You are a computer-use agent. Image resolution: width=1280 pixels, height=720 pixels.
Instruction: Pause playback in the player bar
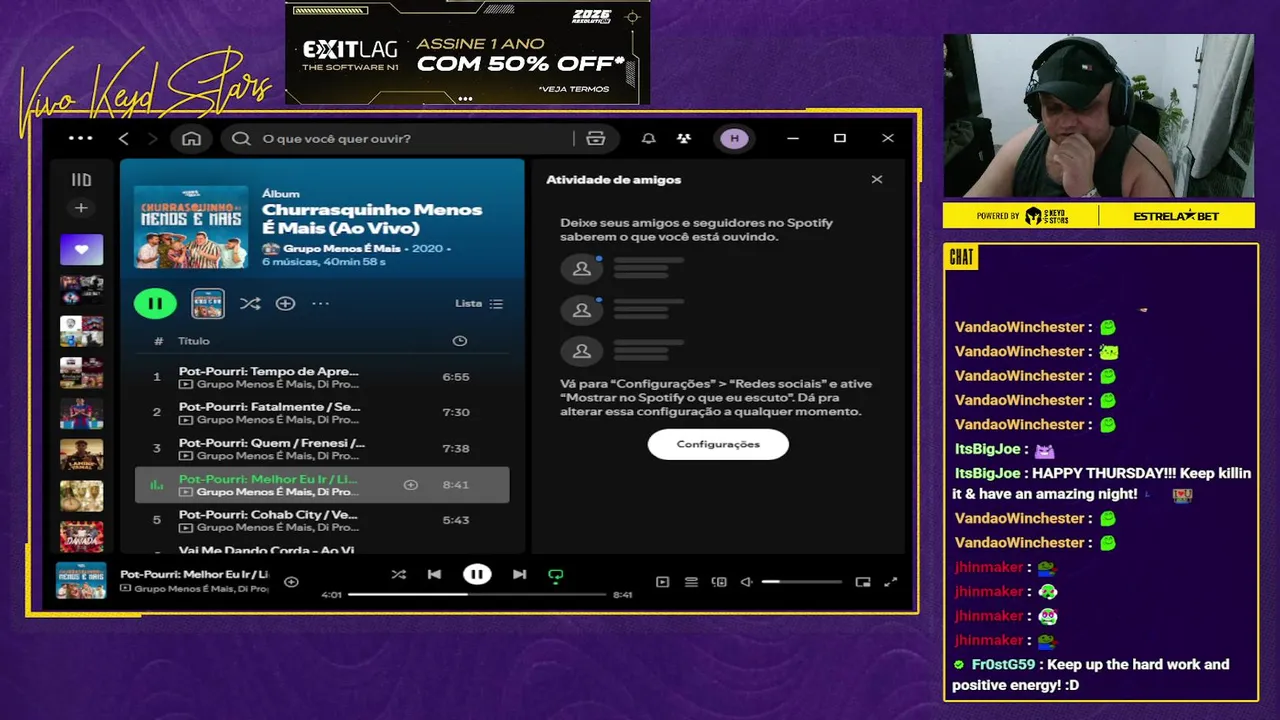(x=477, y=574)
